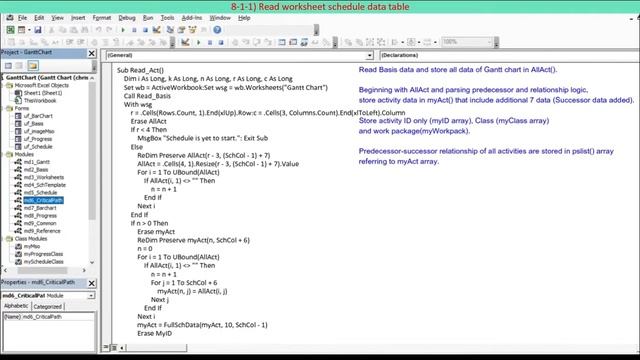
Task: Open the View menu
Action: coord(57,18)
